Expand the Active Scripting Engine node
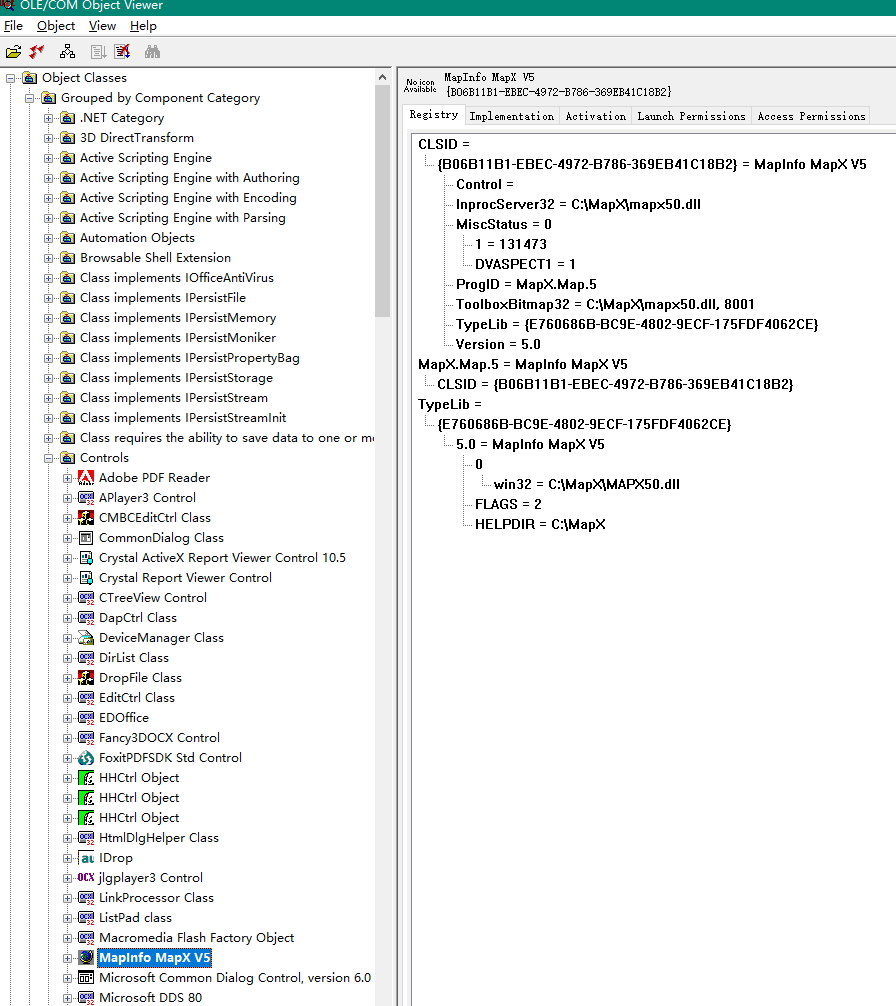The width and height of the screenshot is (896, 1006). coord(48,158)
